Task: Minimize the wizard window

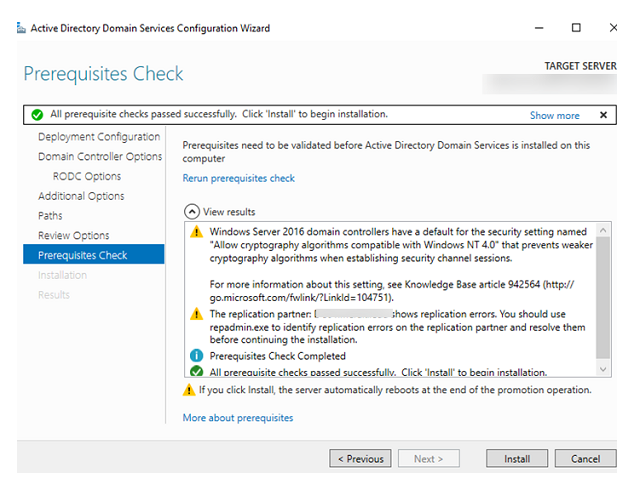Action: (539, 28)
